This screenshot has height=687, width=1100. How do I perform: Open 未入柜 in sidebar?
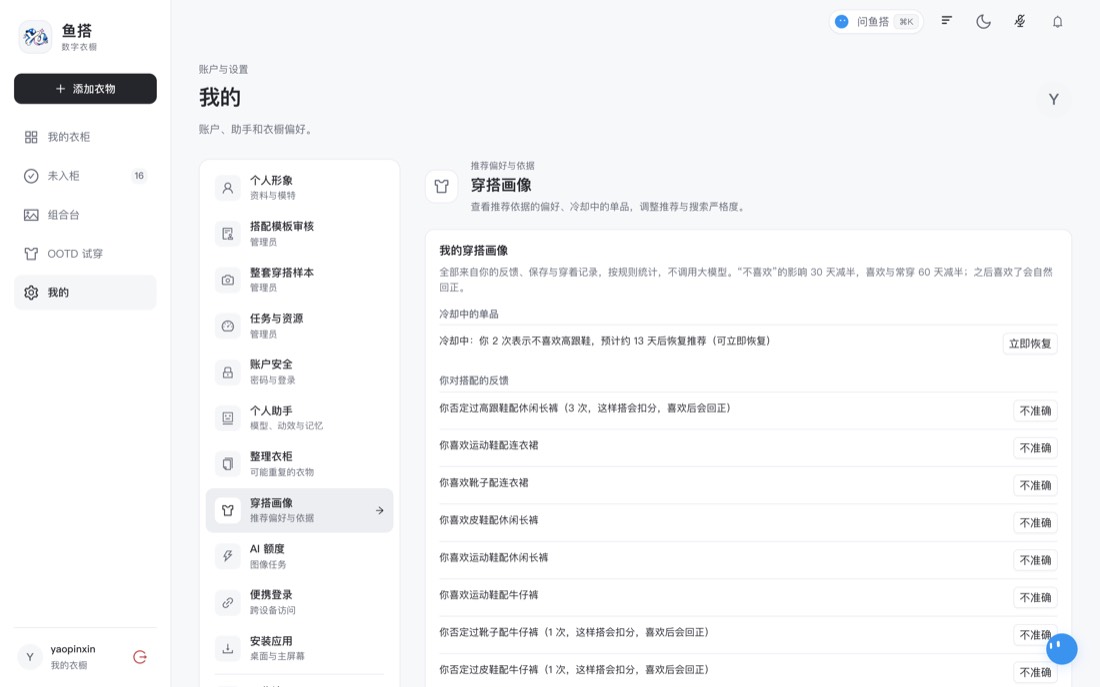(86, 176)
